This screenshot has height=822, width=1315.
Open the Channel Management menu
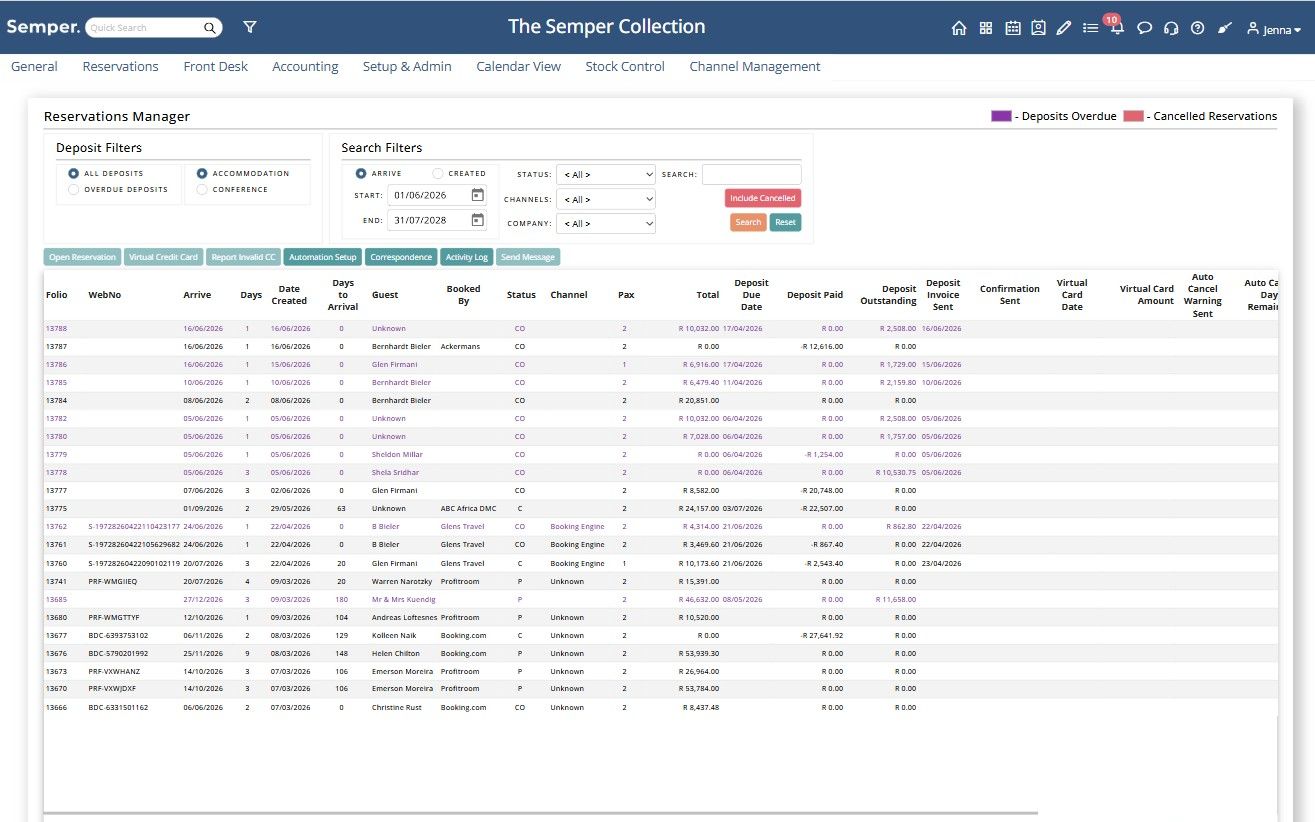pos(755,66)
